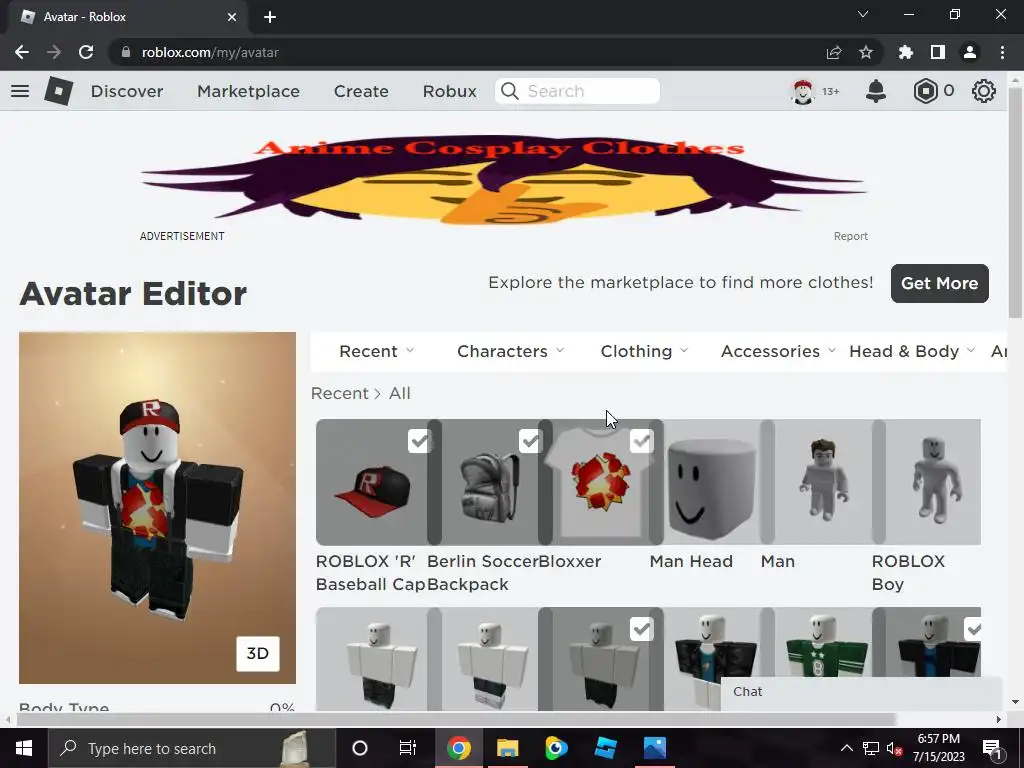The image size is (1024, 768).
Task: Open Create in top navigation
Action: tap(361, 91)
